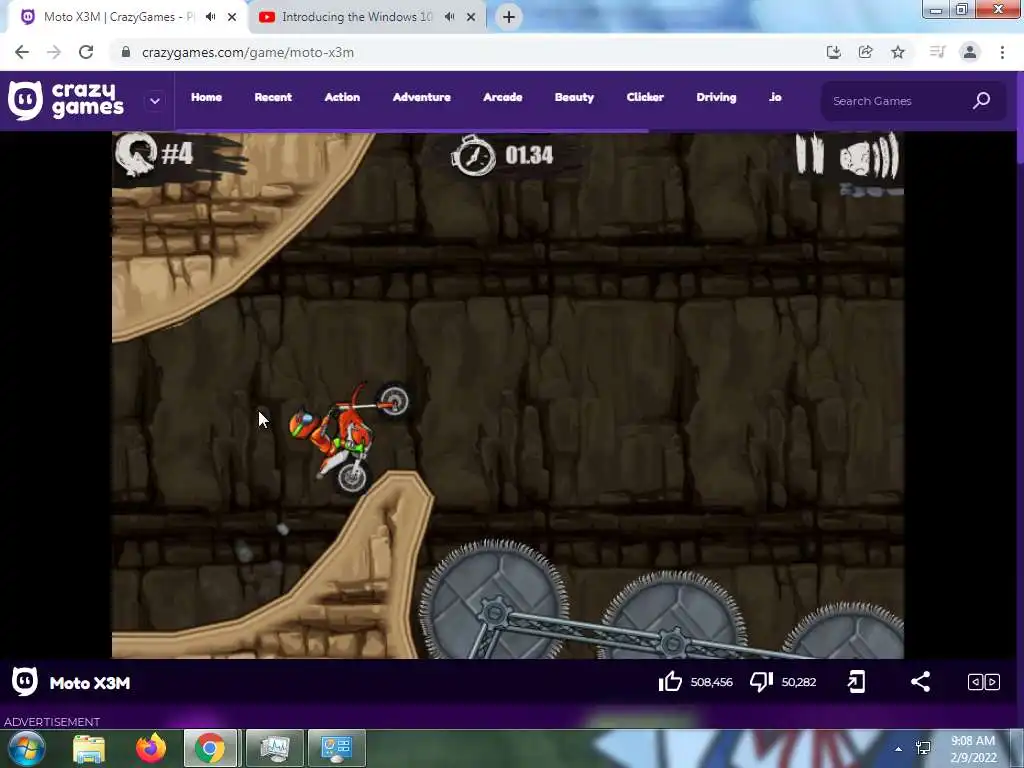Dislike the game with thumbs down
1024x768 pixels.
coord(761,682)
